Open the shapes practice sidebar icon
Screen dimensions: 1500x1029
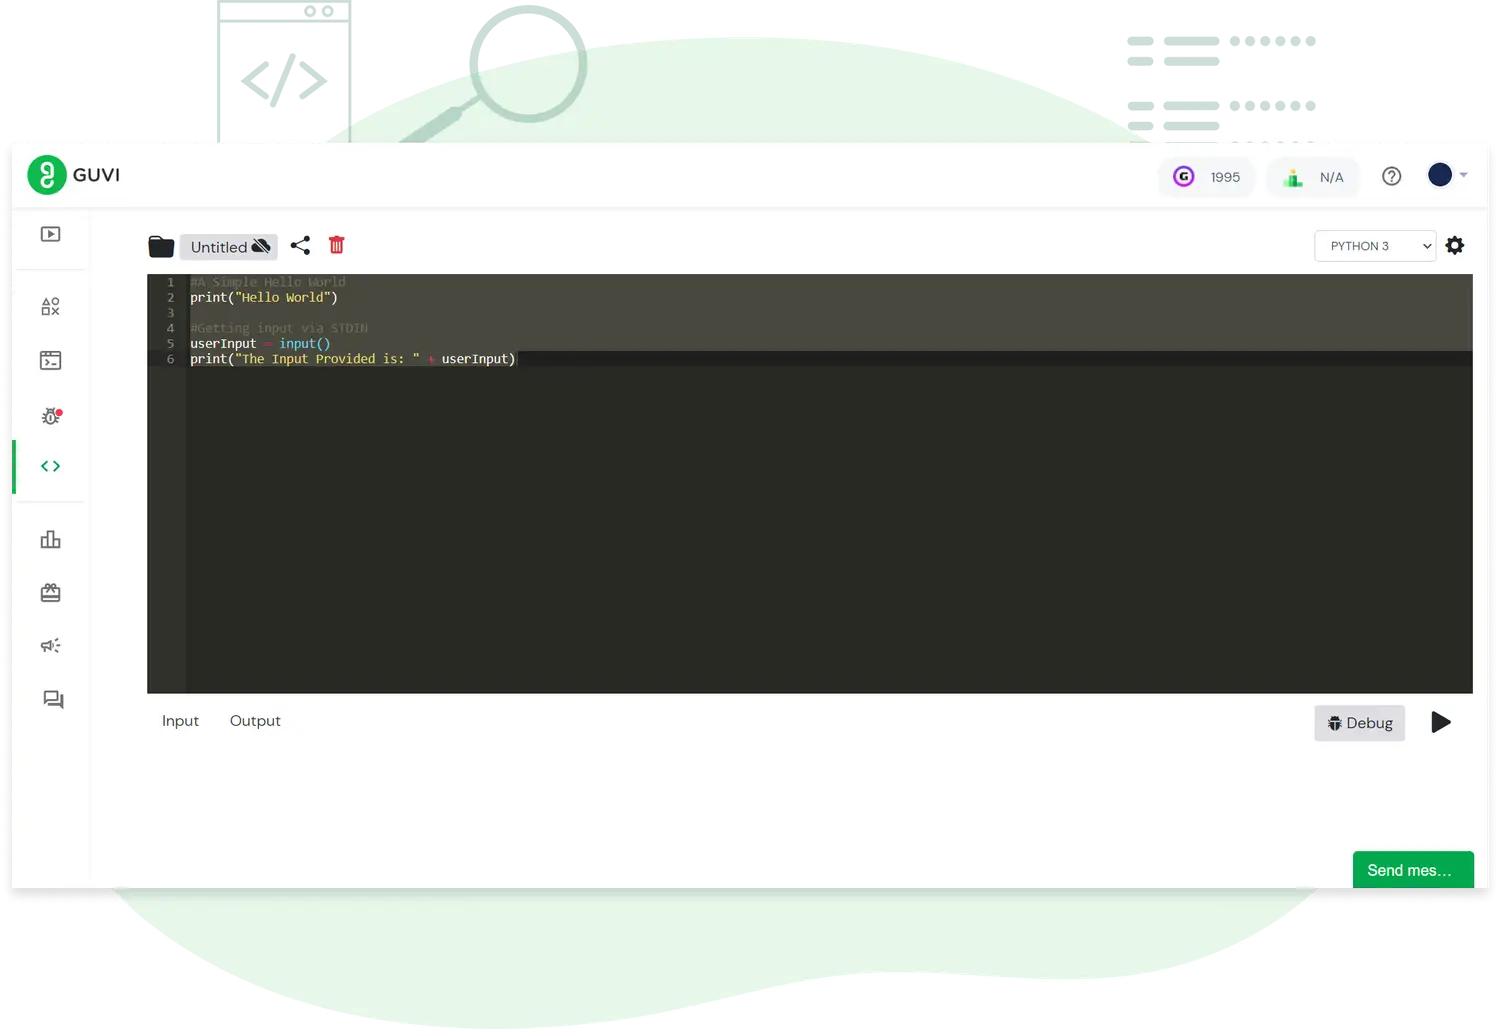(50, 307)
